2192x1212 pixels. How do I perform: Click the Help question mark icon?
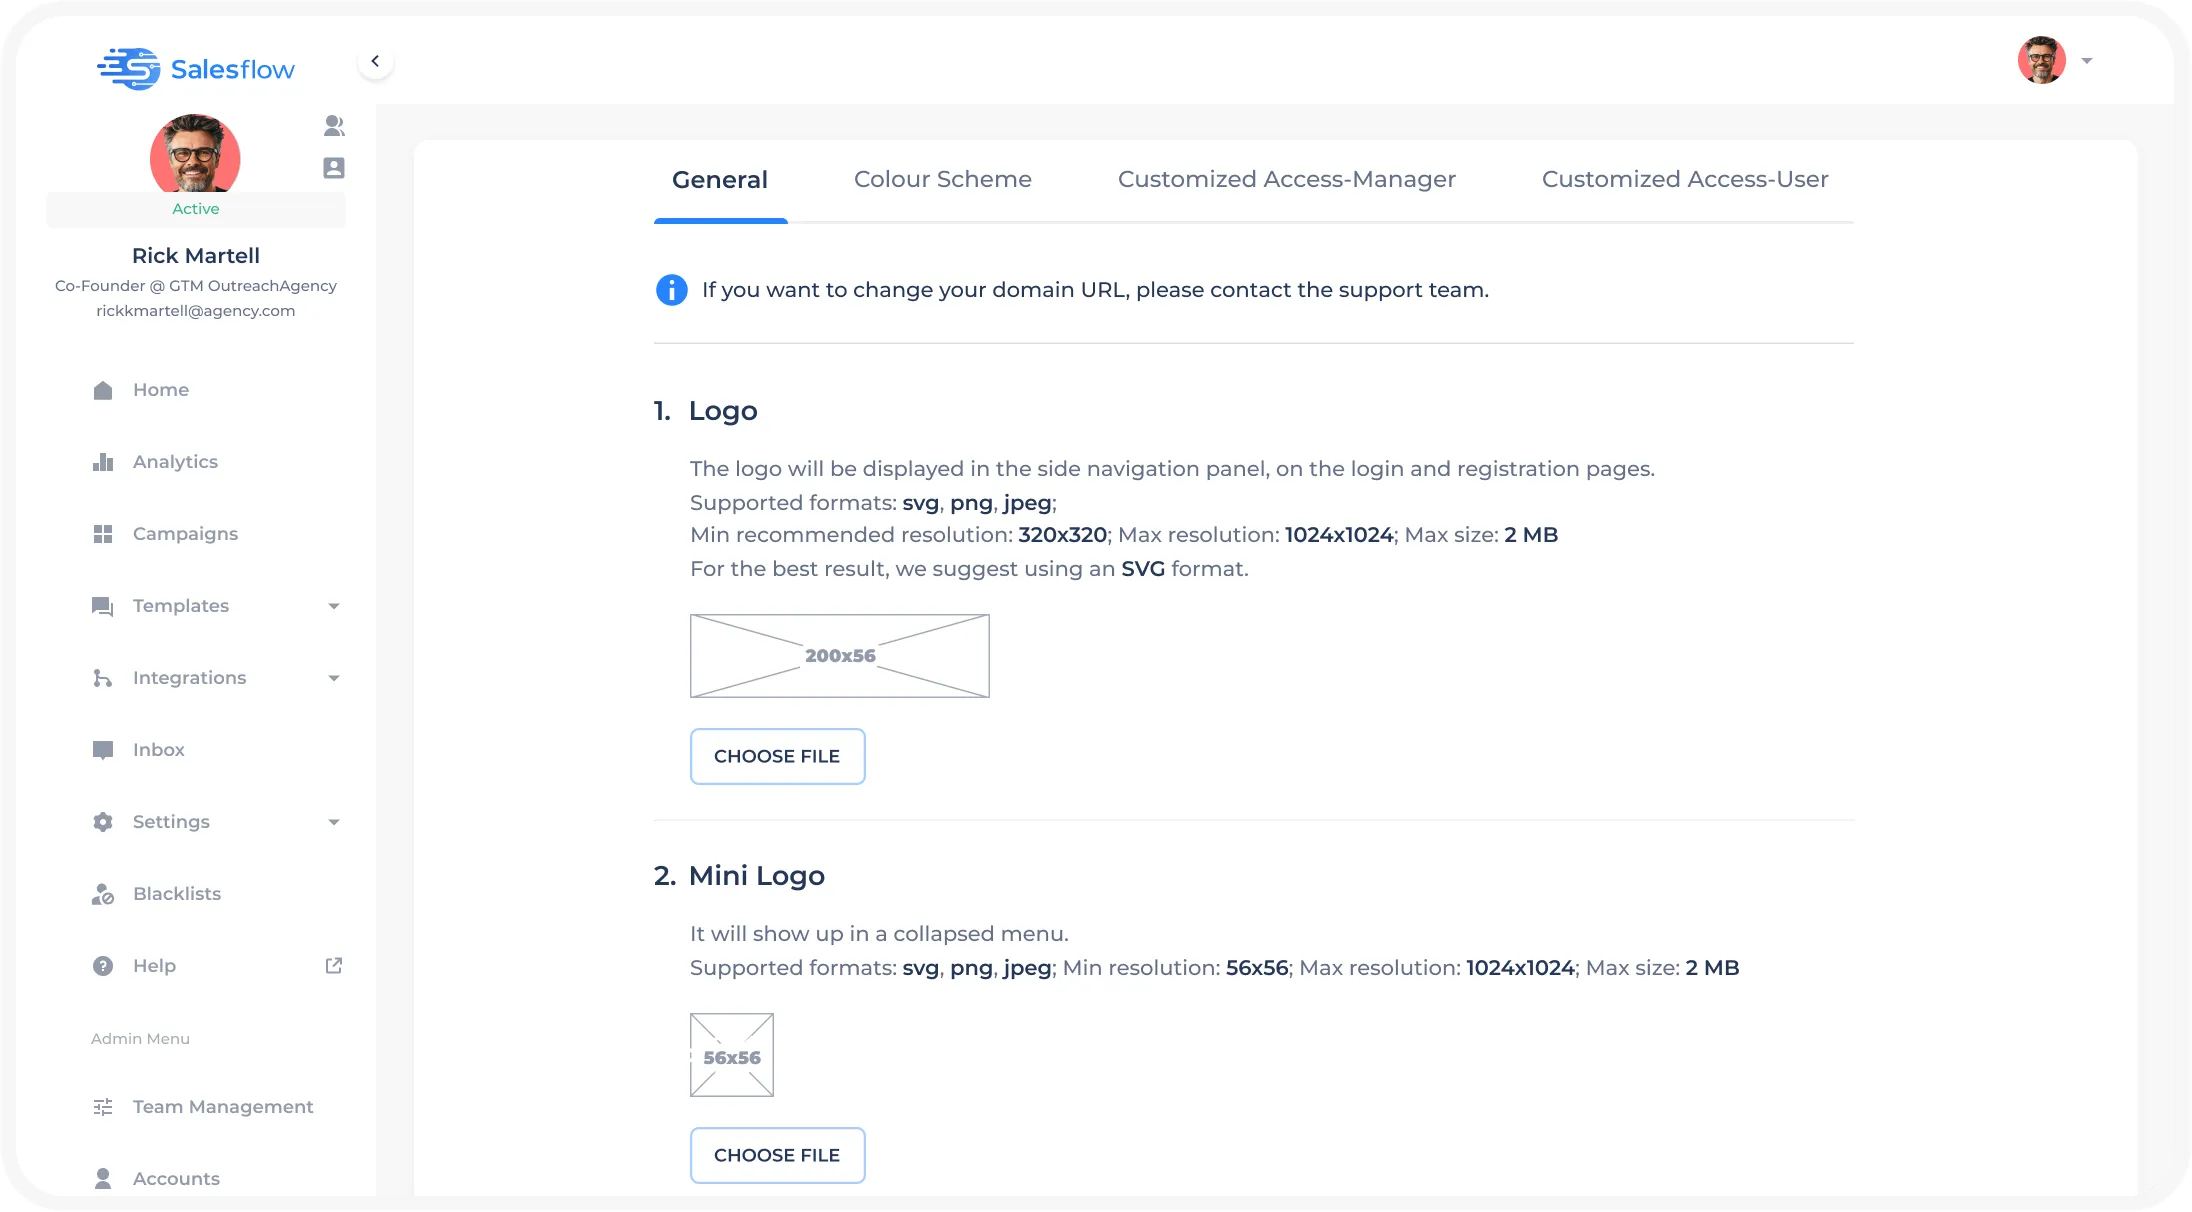(x=103, y=966)
